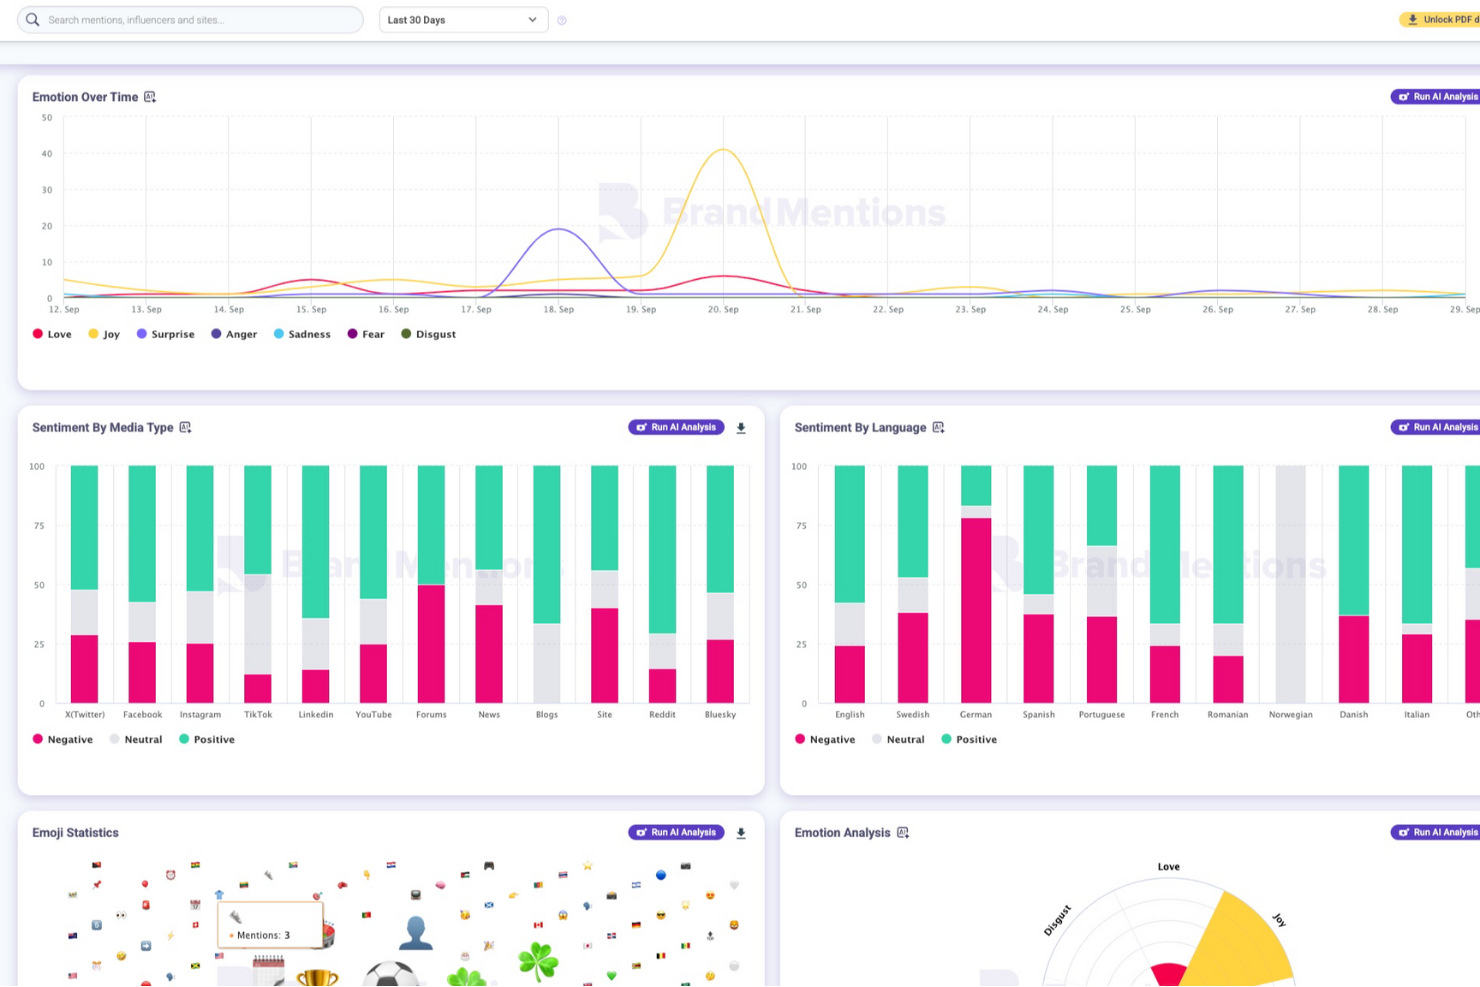Viewport: 1480px width, 987px height.
Task: Click the Forums negative pink bar
Action: click(x=431, y=644)
